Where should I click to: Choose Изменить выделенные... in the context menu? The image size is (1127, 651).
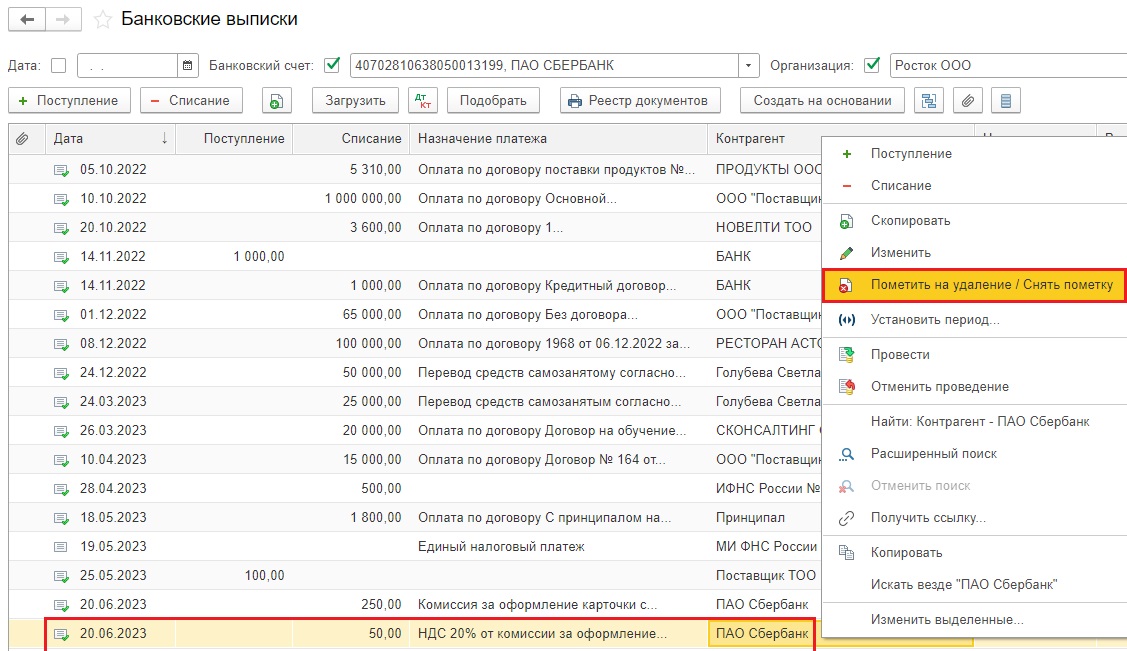[x=975, y=619]
